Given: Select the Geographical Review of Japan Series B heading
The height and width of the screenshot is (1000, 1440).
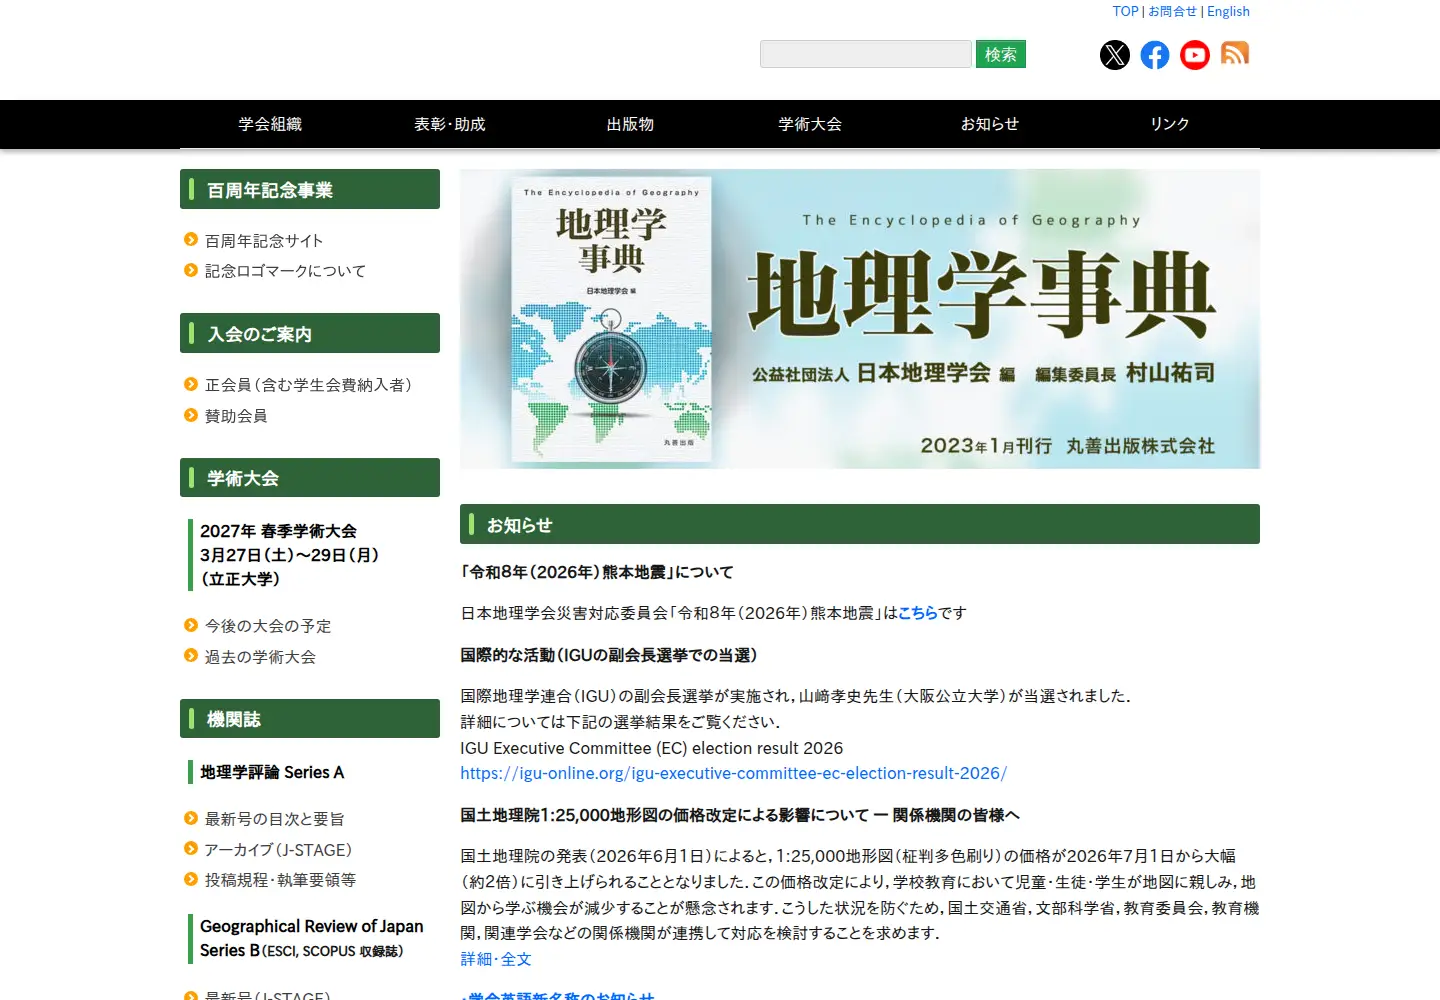Looking at the screenshot, I should point(311,938).
